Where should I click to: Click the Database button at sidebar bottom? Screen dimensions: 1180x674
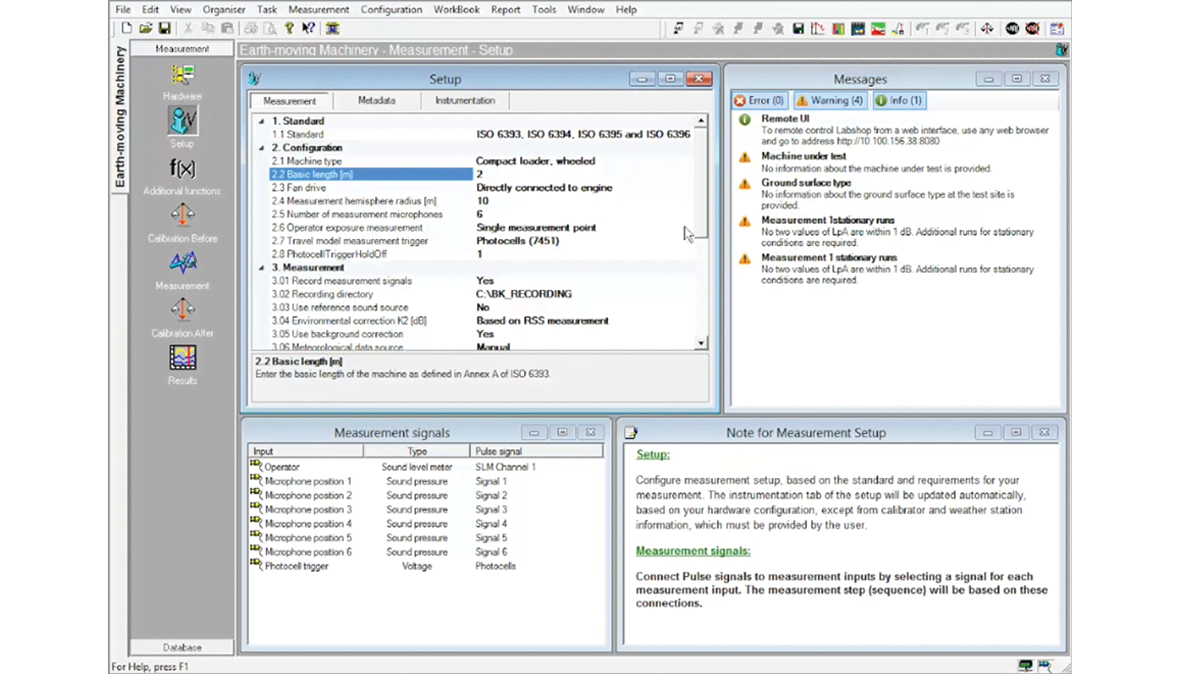(x=182, y=647)
